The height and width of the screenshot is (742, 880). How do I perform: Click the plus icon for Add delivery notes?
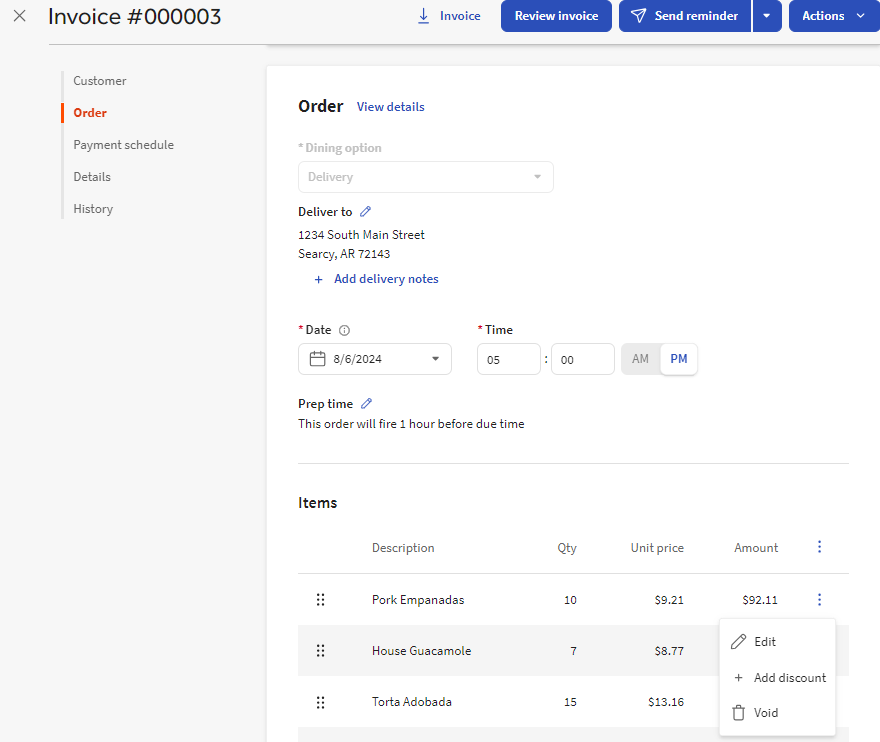[318, 279]
